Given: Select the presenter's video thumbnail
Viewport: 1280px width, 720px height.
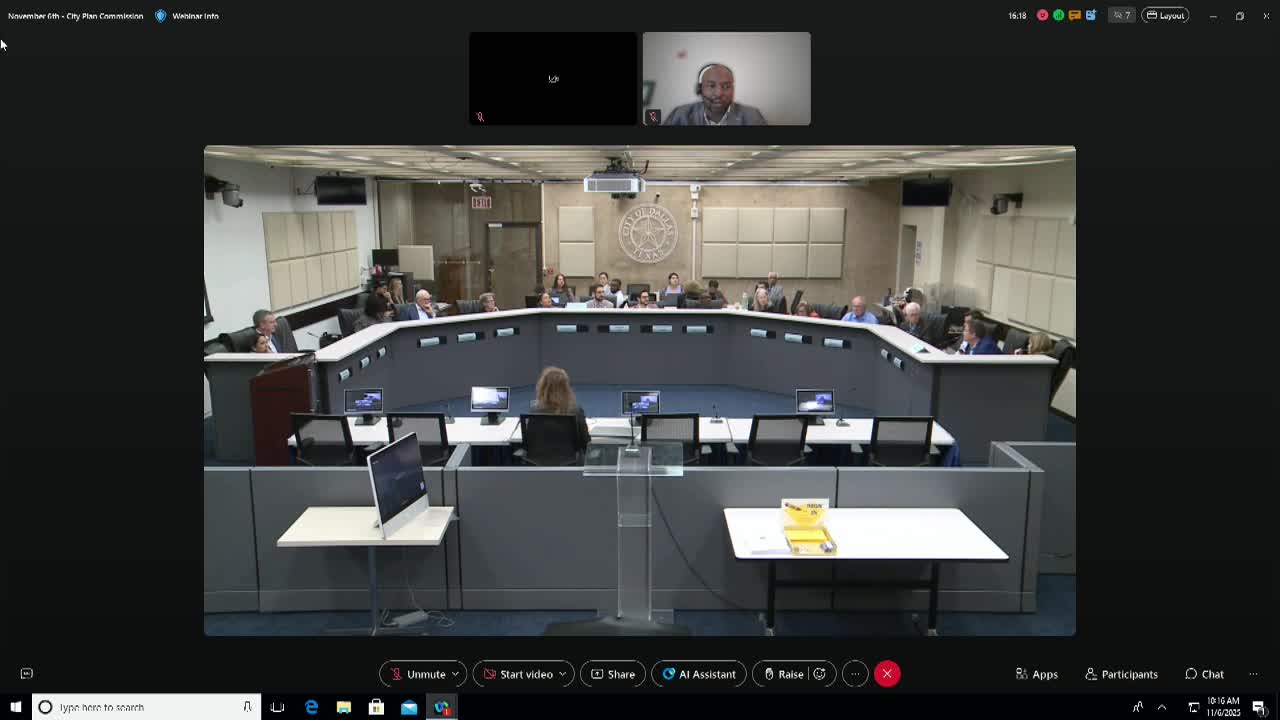Looking at the screenshot, I should tap(727, 79).
